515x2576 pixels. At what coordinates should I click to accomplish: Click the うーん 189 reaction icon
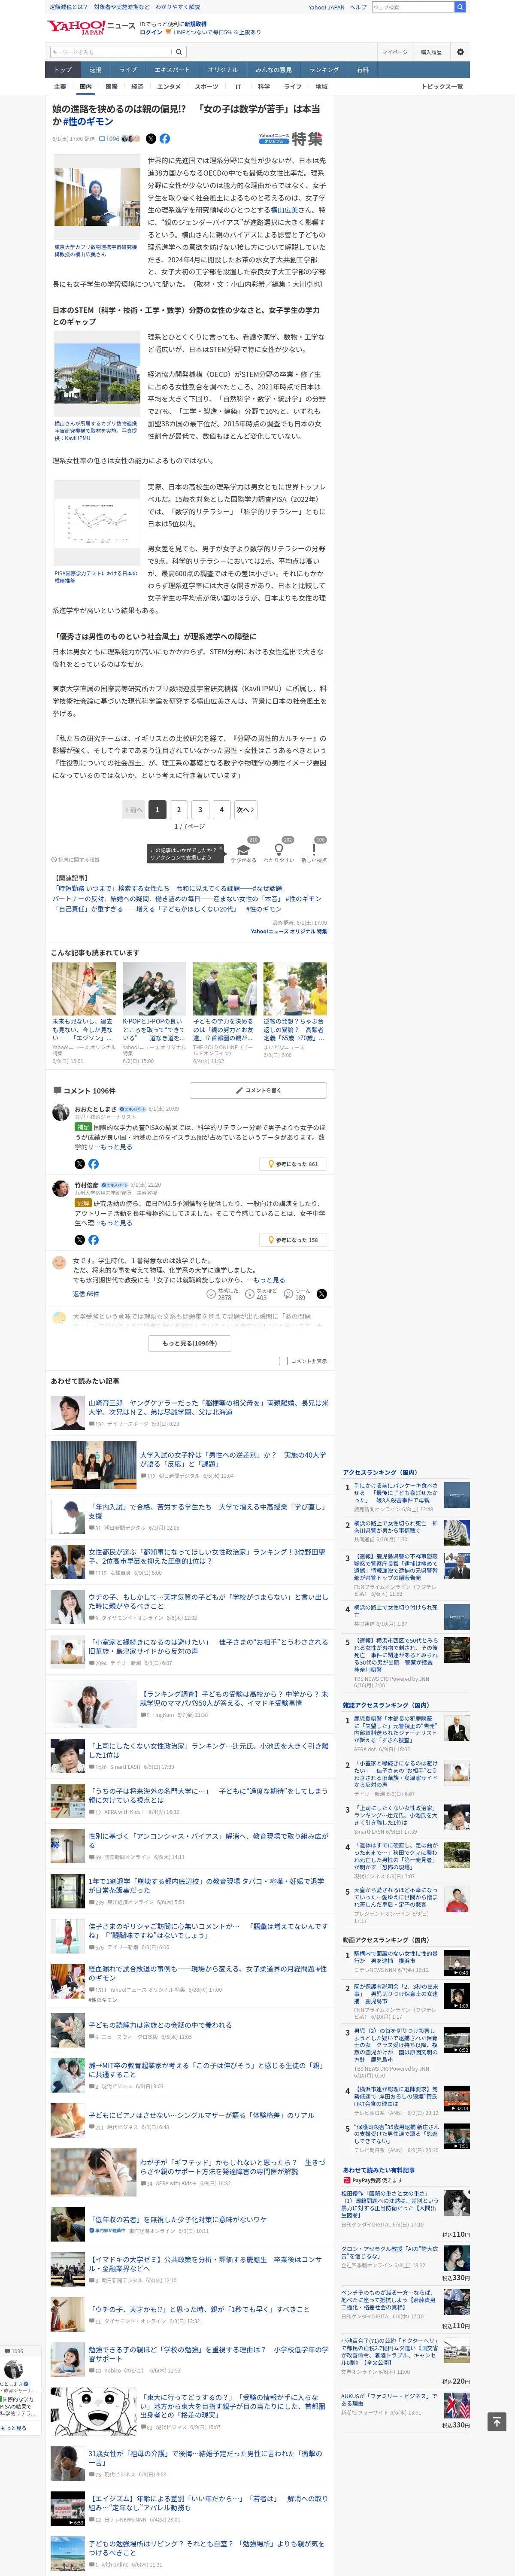pyautogui.click(x=288, y=1294)
